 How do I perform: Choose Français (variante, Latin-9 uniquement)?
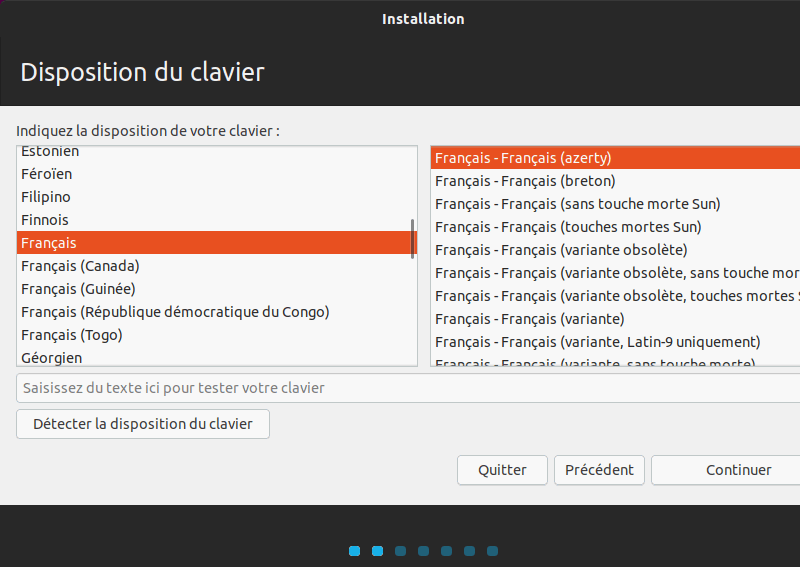click(x=597, y=342)
